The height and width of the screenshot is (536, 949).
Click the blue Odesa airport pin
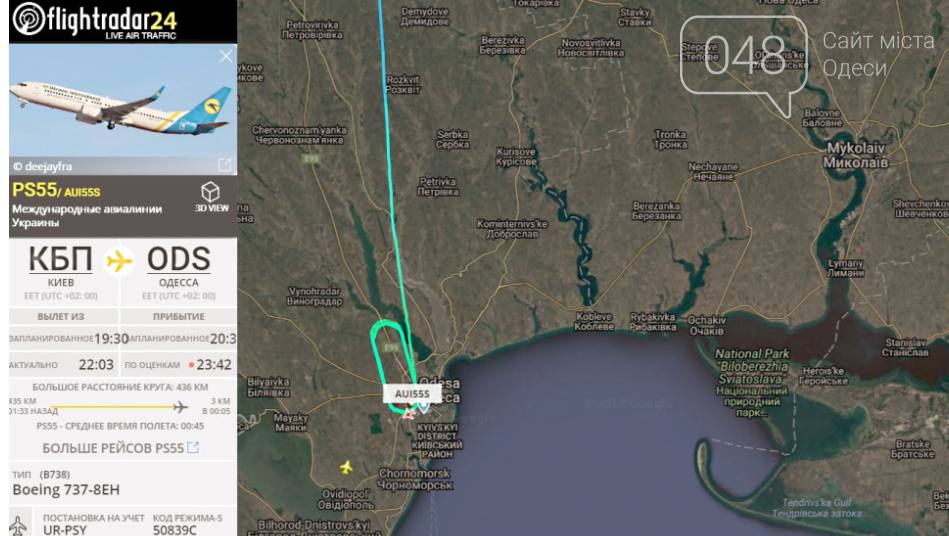424,406
